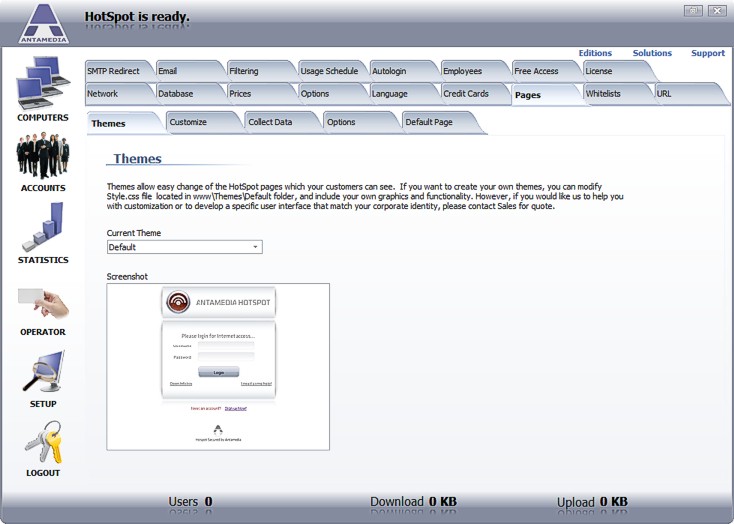
Task: Click the 'HotSpot is ready.' title text
Action: 137,17
